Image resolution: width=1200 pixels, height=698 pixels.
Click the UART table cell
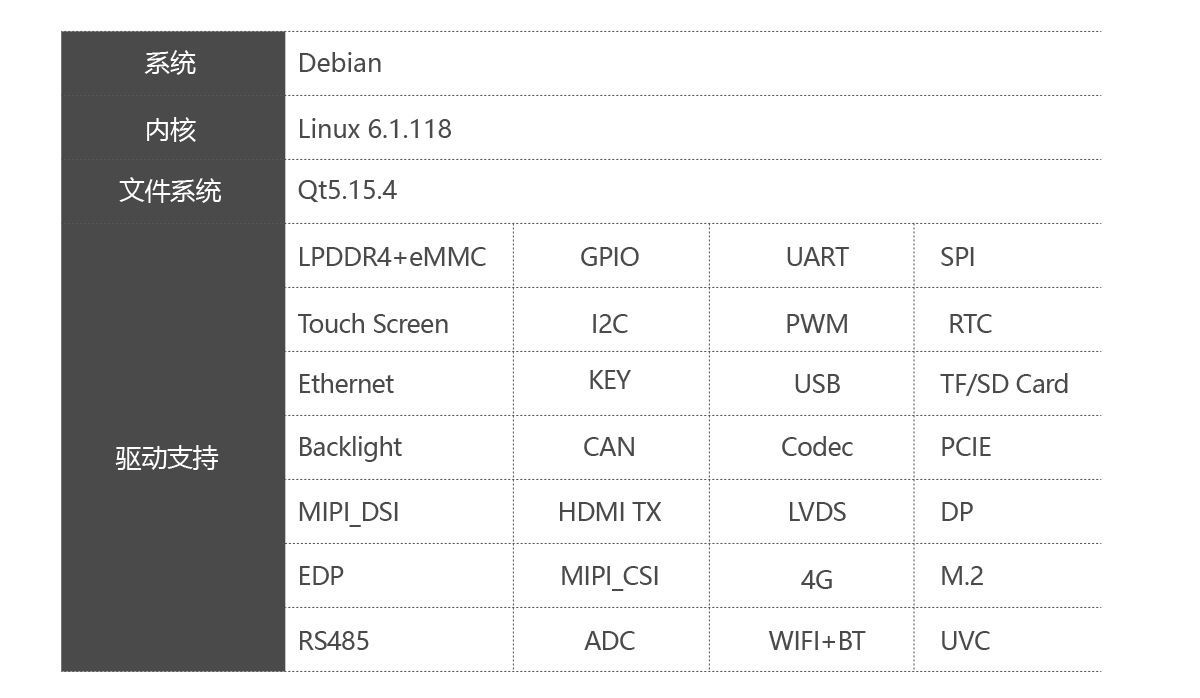(x=817, y=257)
